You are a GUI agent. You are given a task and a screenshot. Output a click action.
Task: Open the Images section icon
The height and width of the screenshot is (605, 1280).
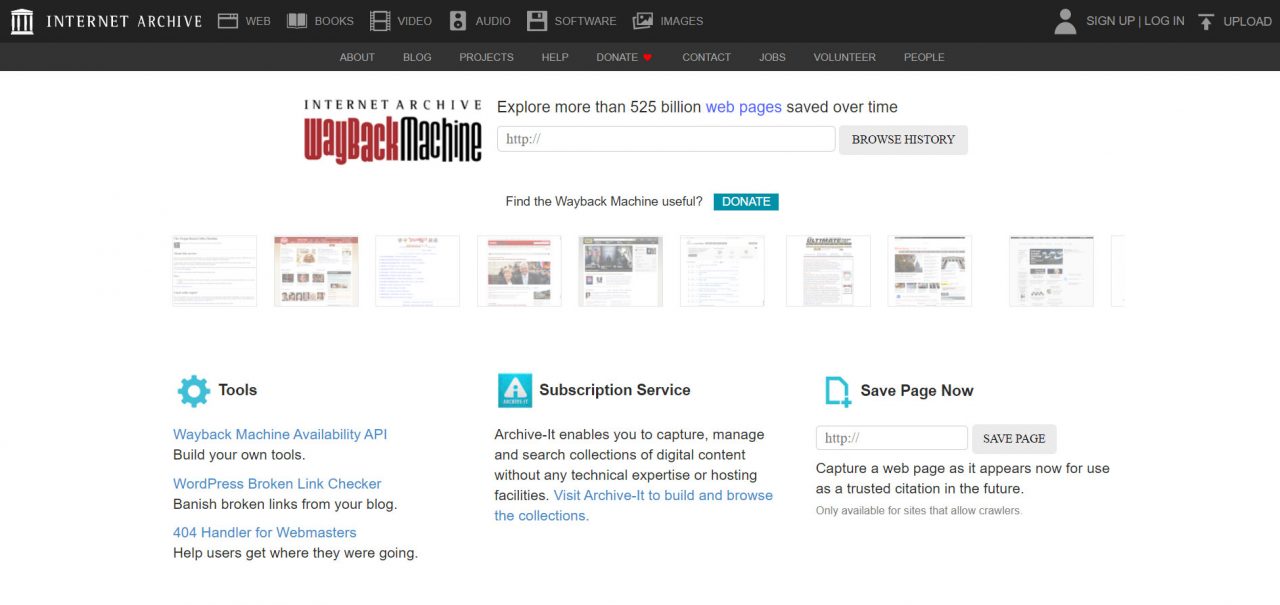coord(643,21)
